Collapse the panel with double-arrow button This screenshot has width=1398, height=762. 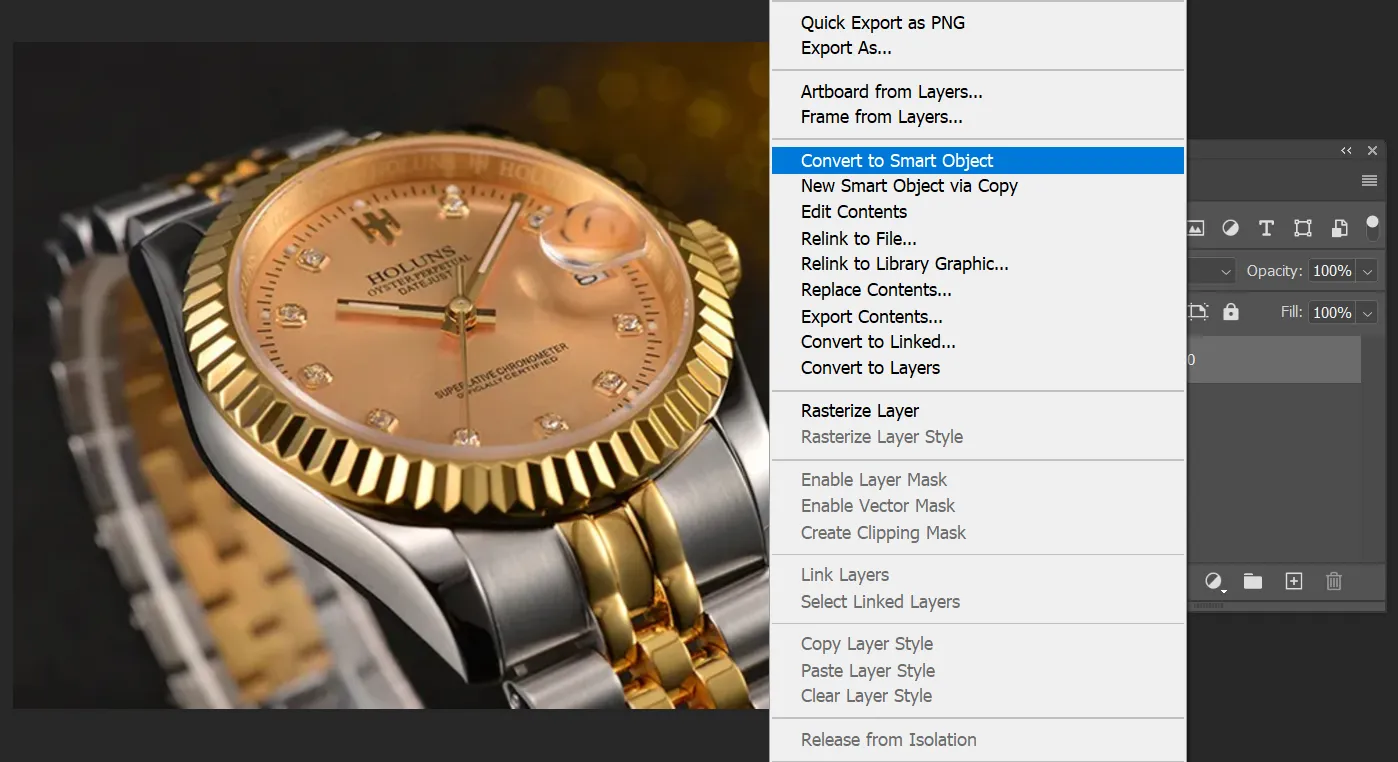point(1346,151)
